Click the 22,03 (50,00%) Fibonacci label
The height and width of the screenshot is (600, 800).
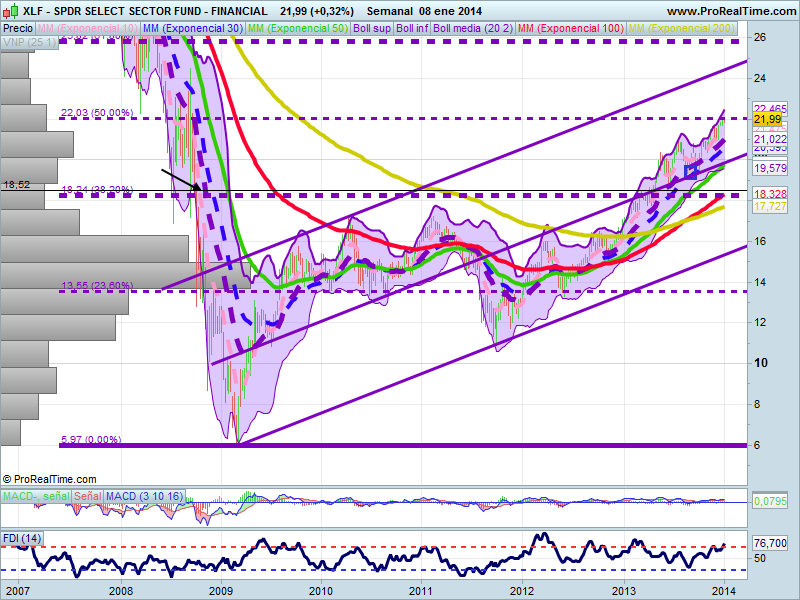point(97,112)
